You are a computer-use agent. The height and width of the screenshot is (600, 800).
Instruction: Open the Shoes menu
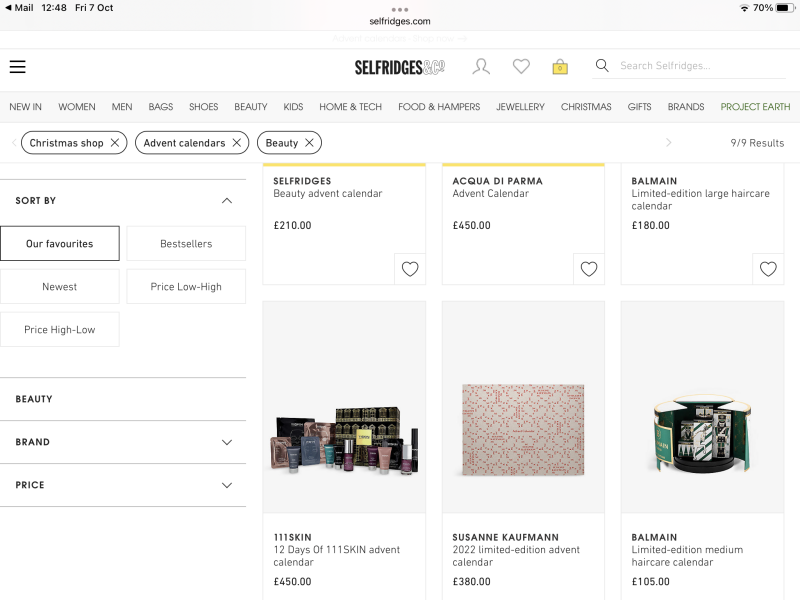click(204, 107)
